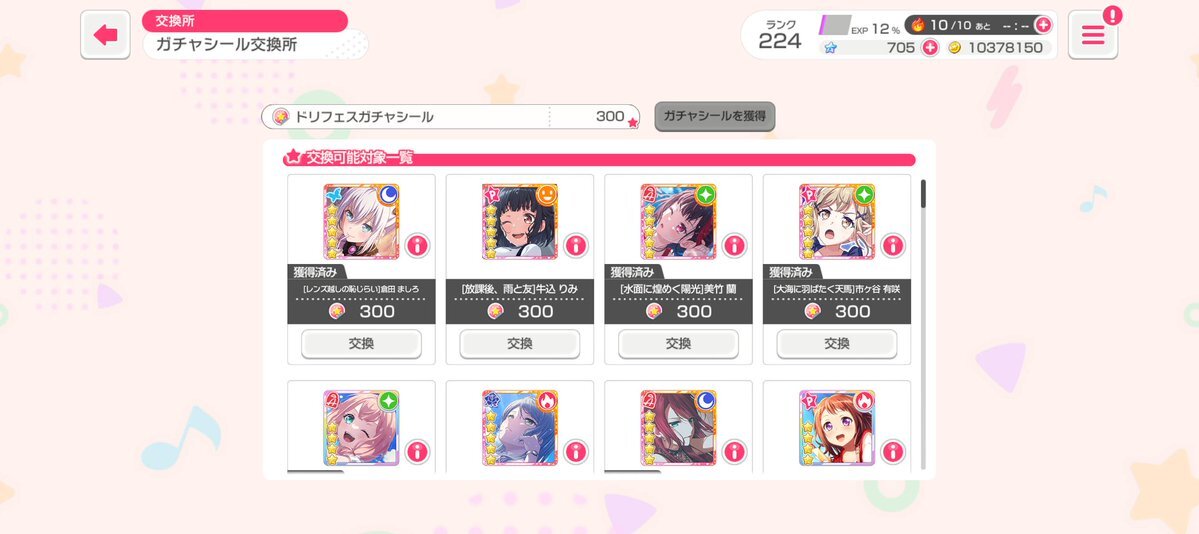Screen dimensions: 1199x534
Task: Open the hamburger menu at top right
Action: (x=1093, y=35)
